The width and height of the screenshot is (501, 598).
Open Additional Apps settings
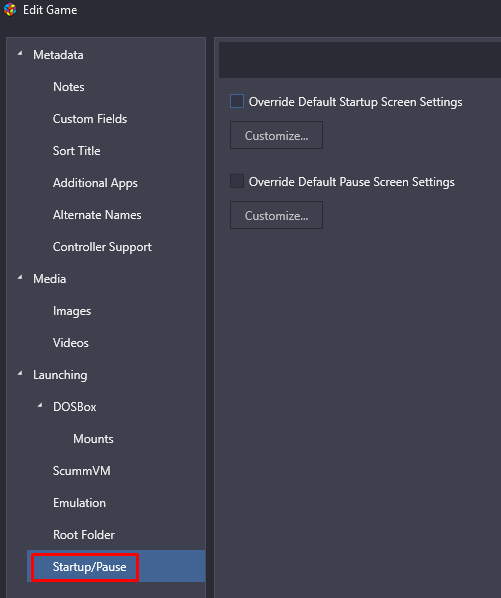[x=95, y=183]
